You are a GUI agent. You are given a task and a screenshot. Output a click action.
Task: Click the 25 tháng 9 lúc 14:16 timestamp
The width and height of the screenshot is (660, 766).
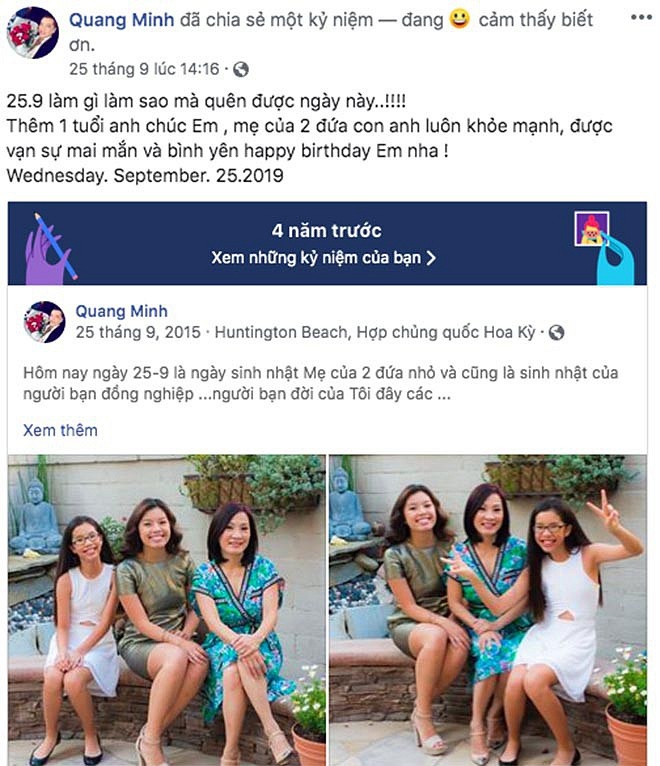click(144, 69)
